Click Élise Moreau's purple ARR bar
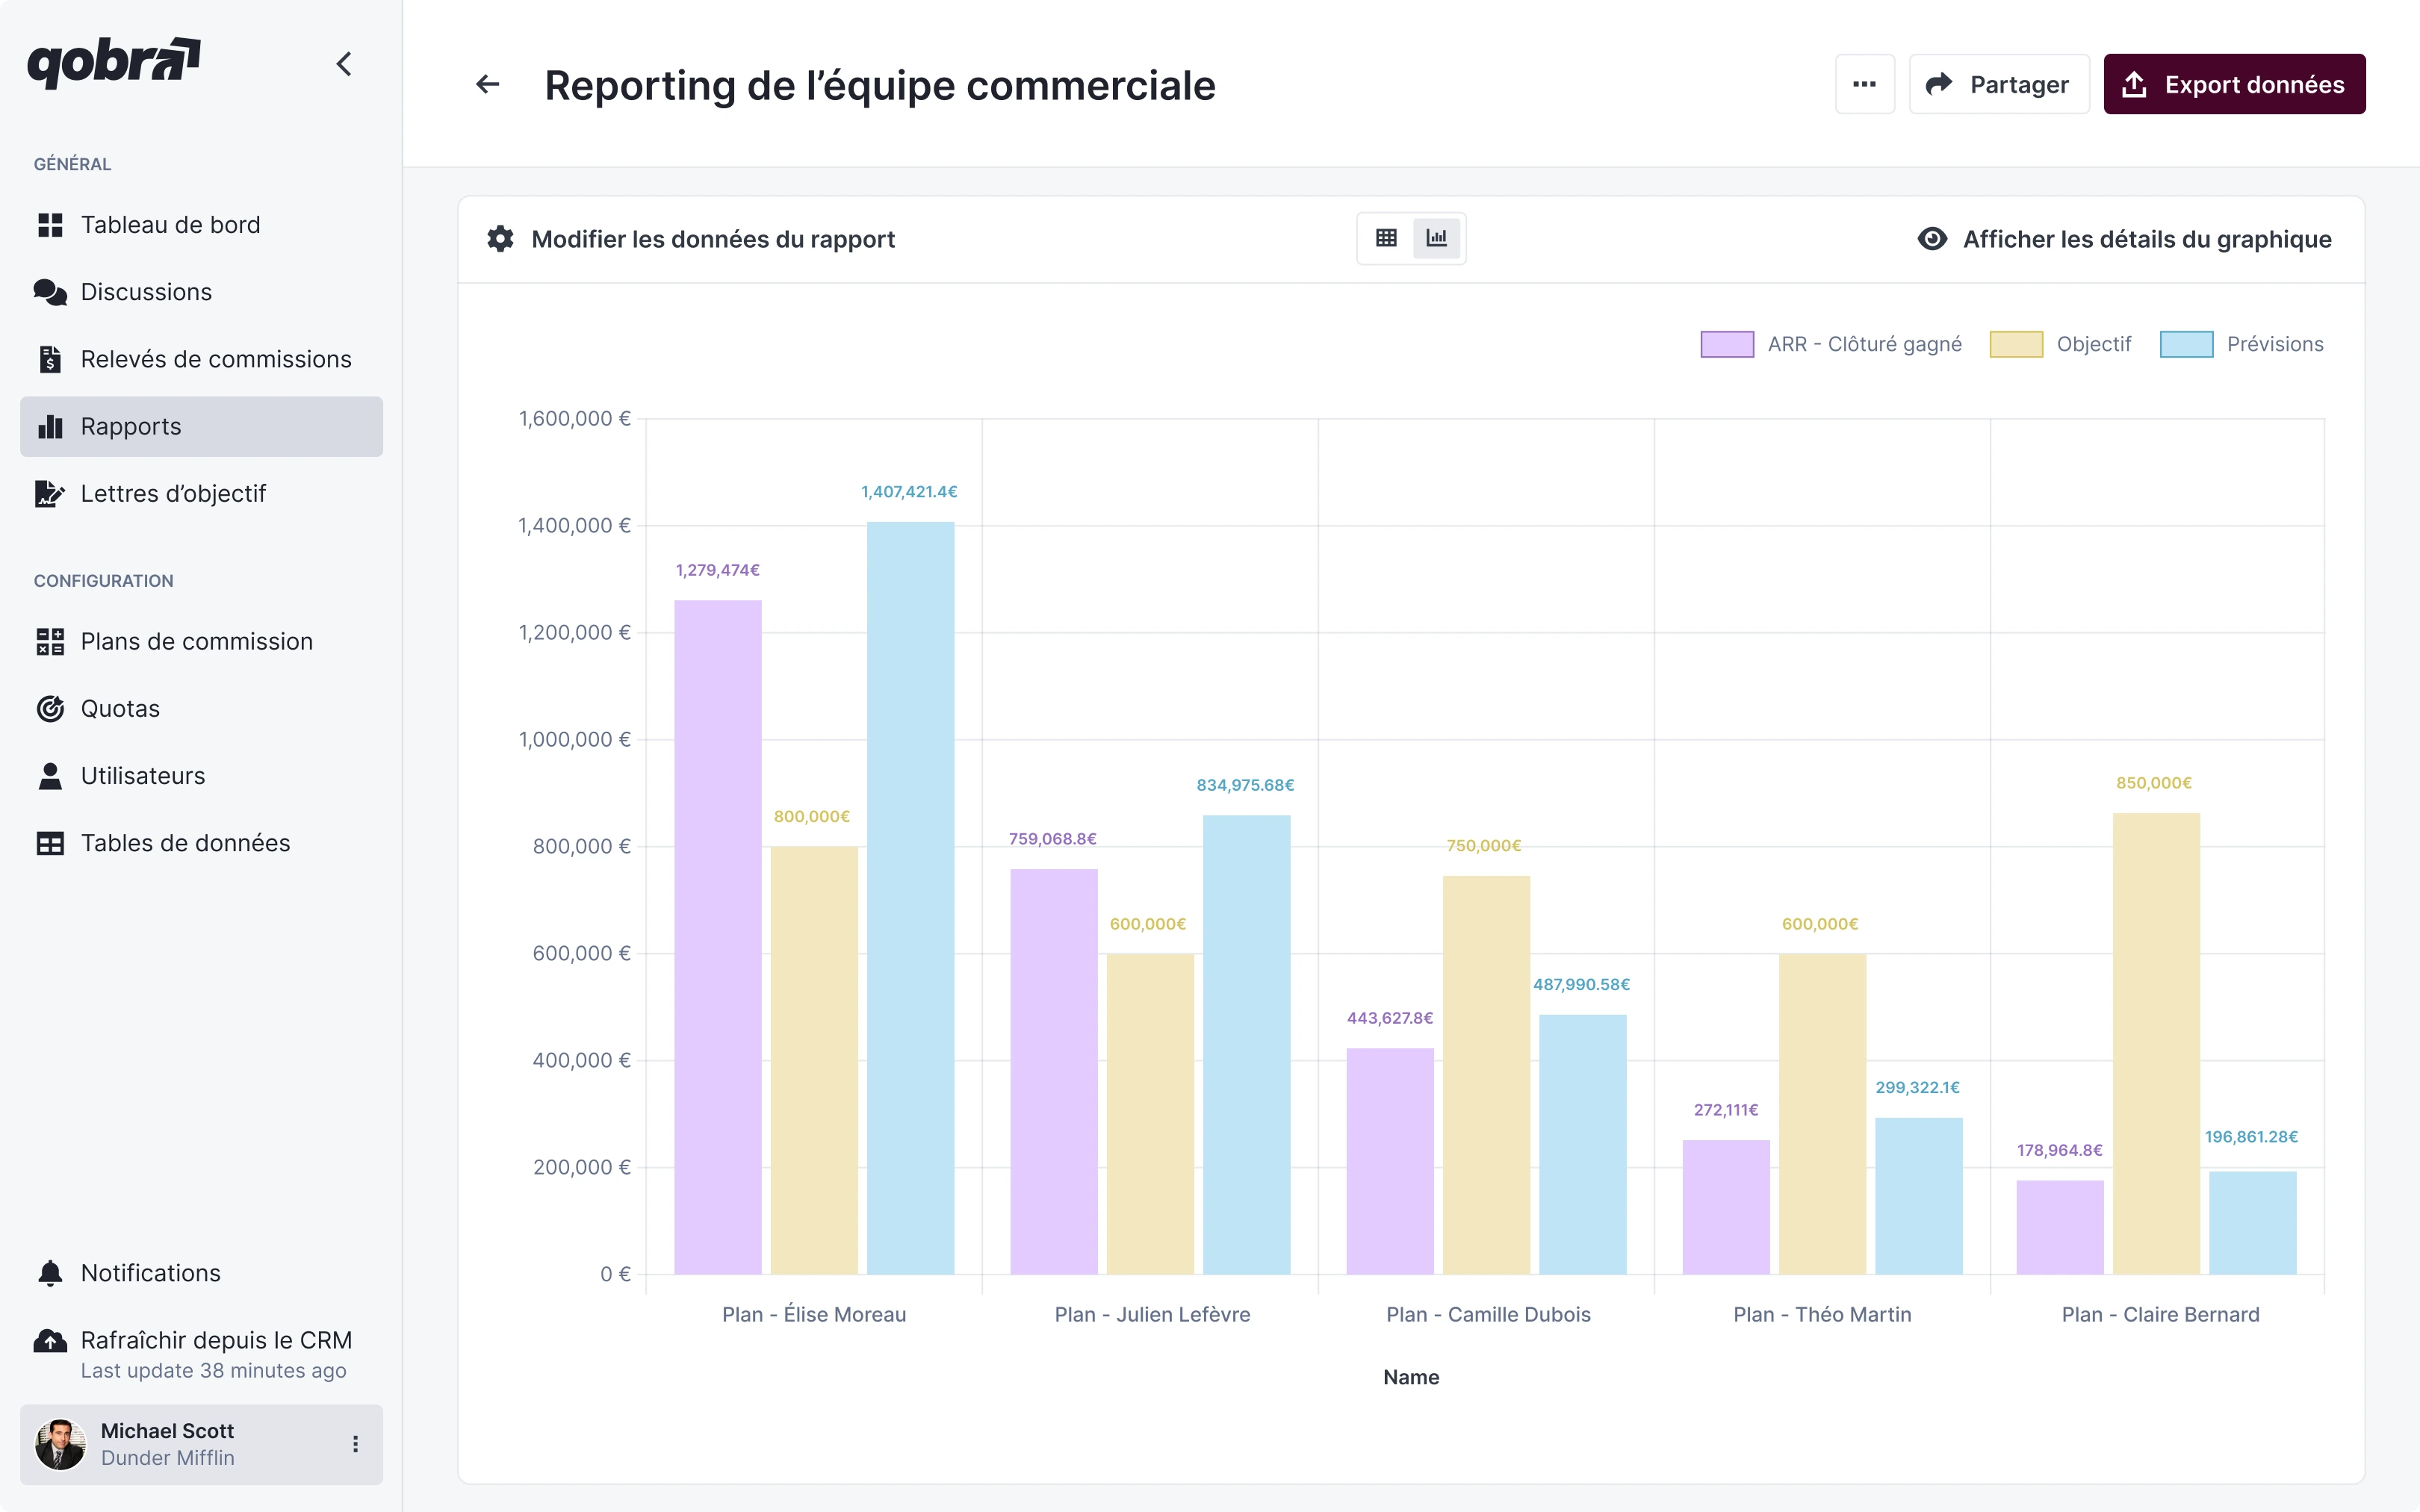This screenshot has height=1512, width=2420. coord(717,936)
